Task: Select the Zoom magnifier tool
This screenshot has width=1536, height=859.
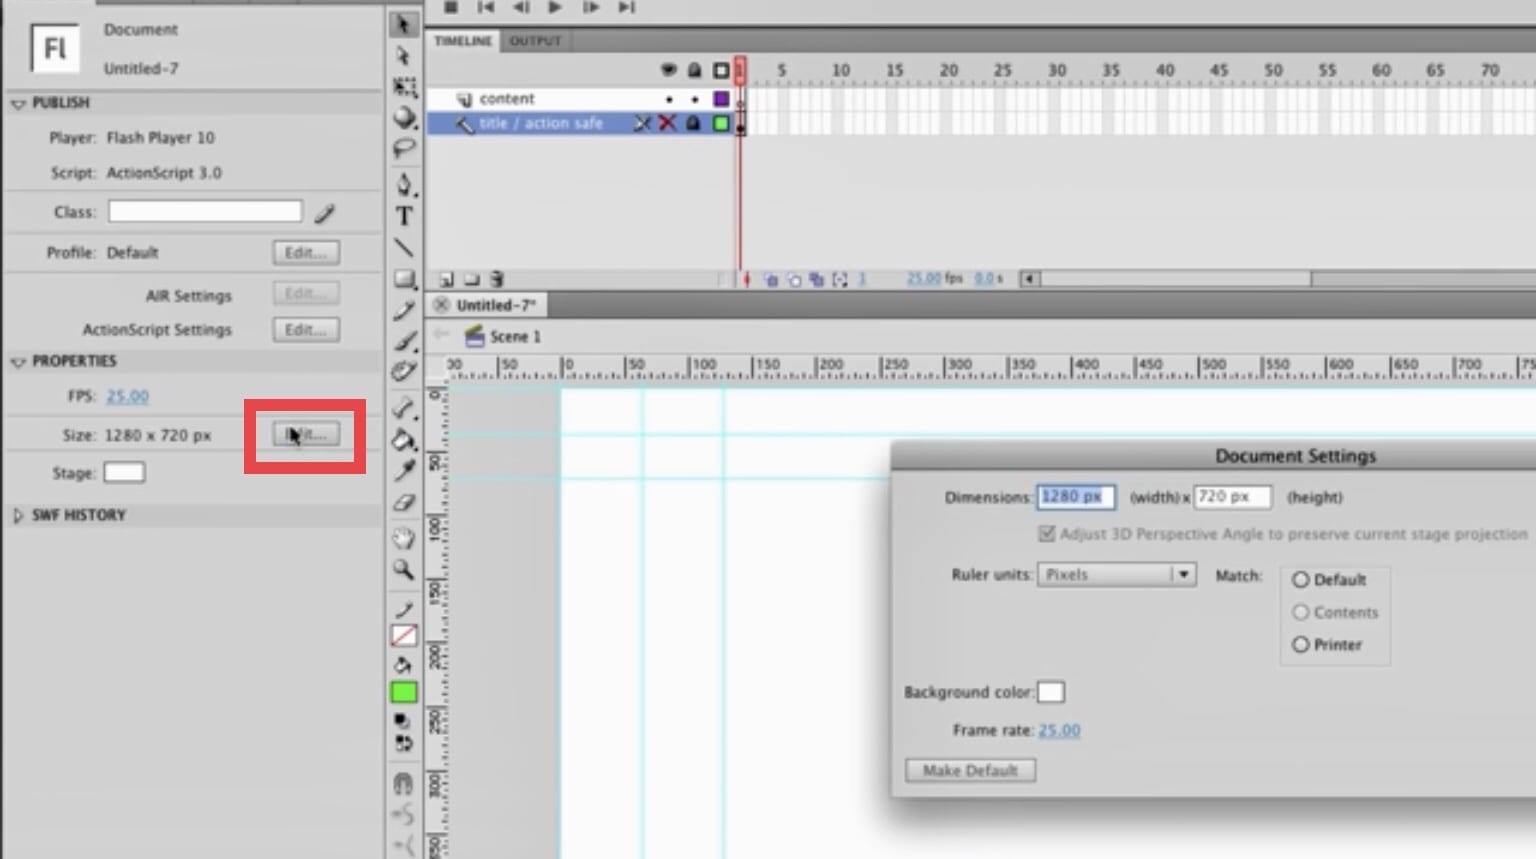Action: click(x=404, y=570)
